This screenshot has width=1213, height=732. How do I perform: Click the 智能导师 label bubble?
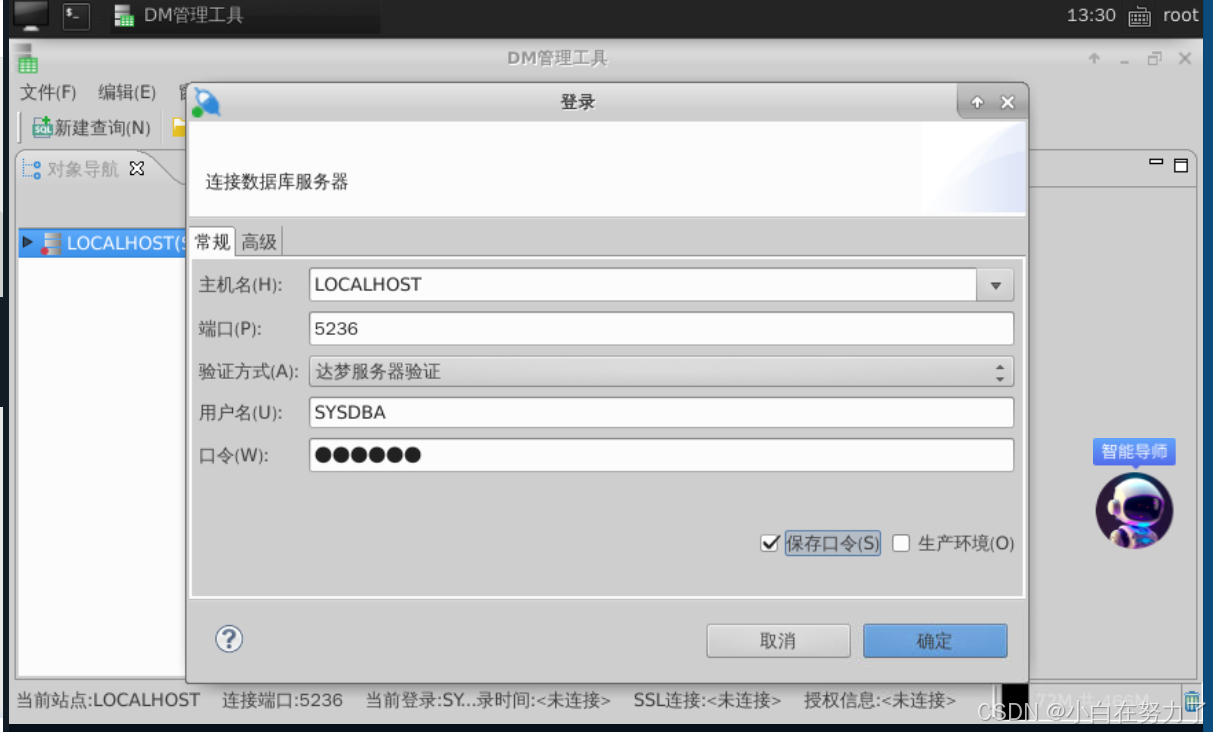pos(1134,451)
